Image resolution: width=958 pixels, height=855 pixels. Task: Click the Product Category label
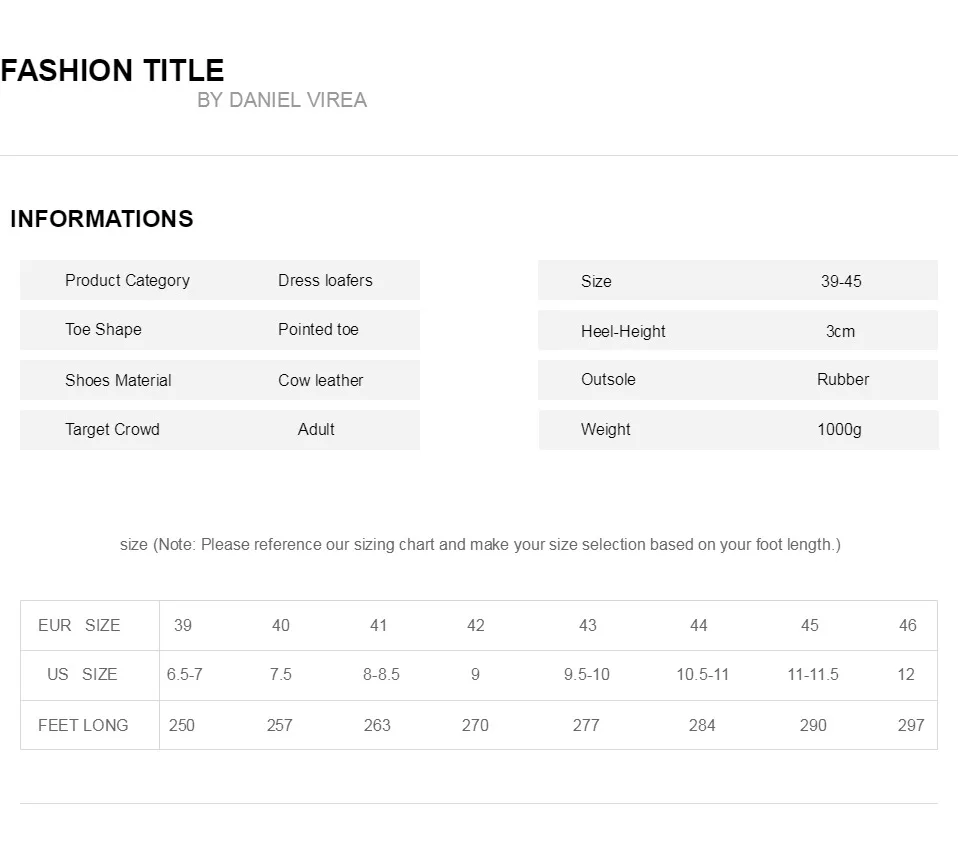[127, 280]
